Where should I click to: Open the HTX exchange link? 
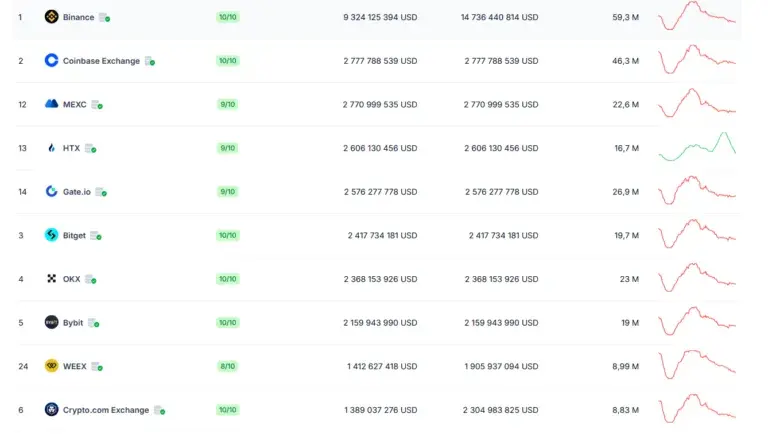(71, 148)
